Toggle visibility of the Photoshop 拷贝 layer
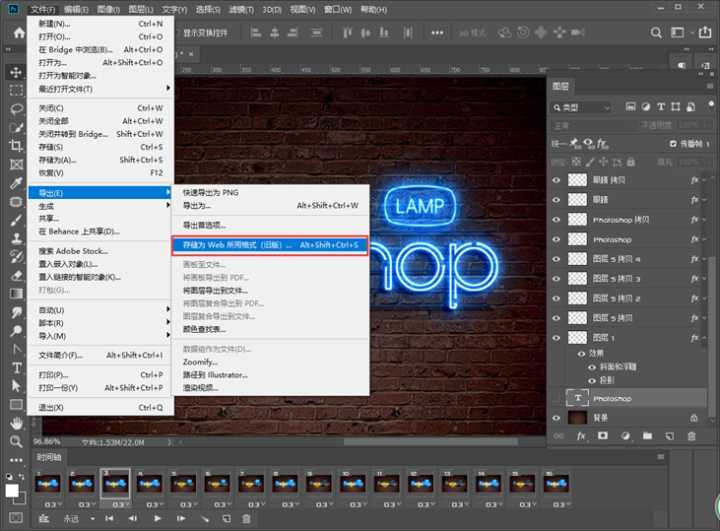The width and height of the screenshot is (720, 531). 557,220
